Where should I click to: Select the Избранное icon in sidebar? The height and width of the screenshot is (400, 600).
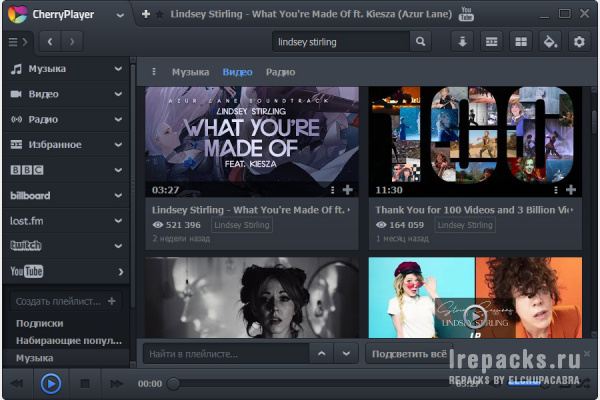click(x=16, y=145)
